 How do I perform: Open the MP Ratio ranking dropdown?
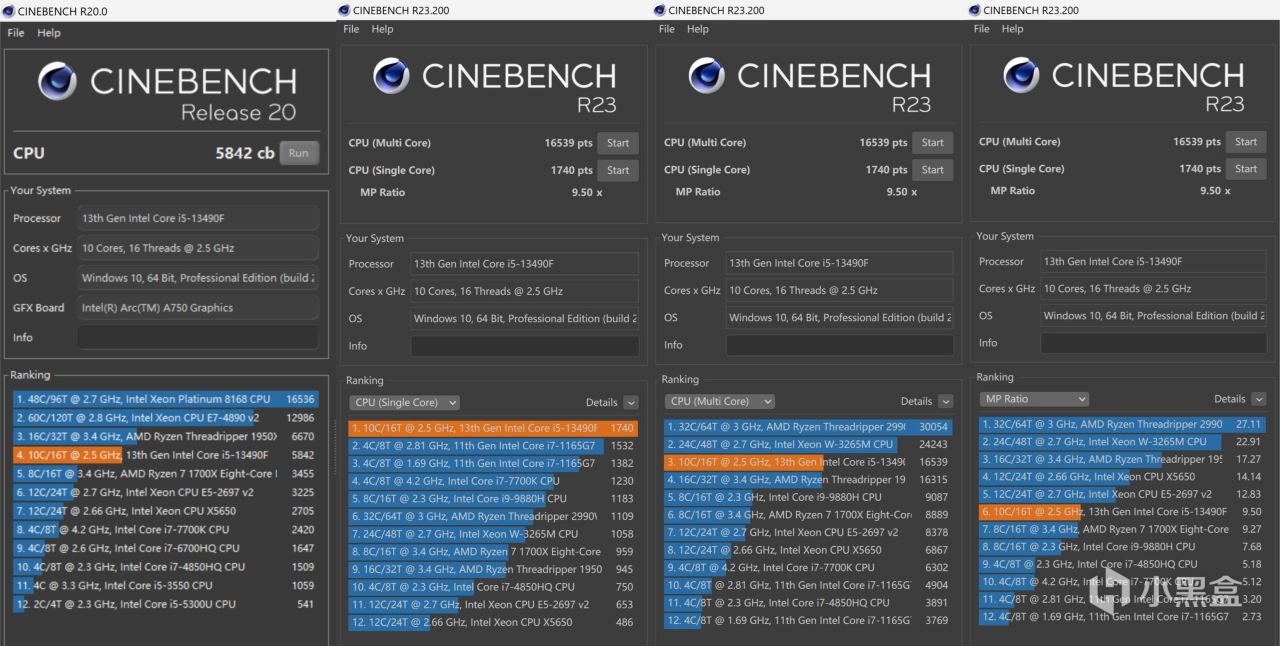(1034, 399)
